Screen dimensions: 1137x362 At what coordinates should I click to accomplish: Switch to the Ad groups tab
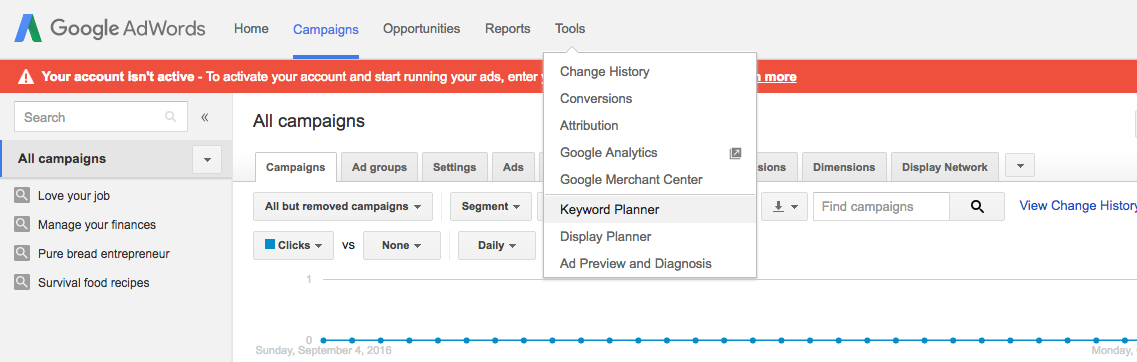pos(379,167)
